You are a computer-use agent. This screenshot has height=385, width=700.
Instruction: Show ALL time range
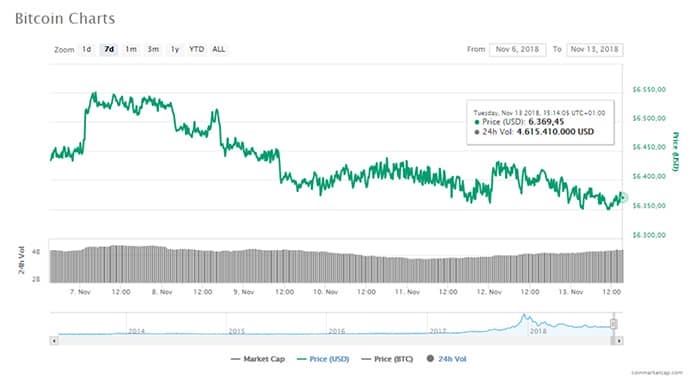tap(219, 49)
